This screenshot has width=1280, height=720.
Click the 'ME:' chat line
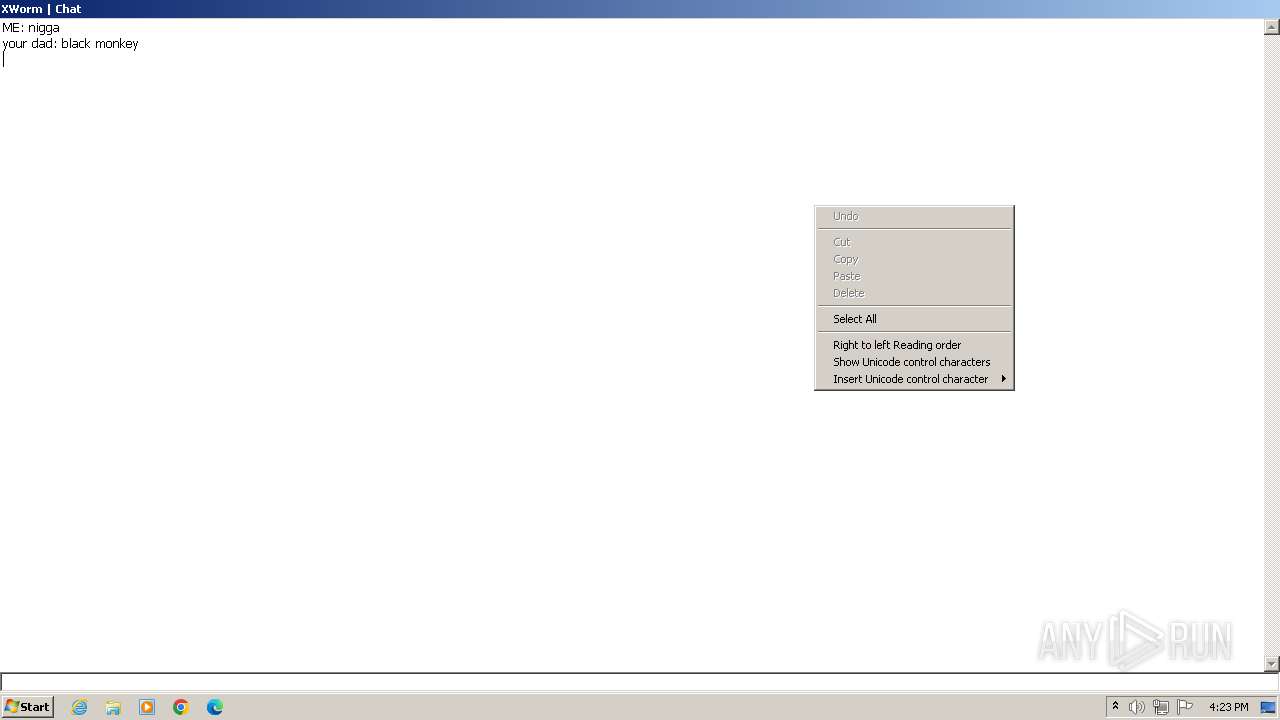[x=31, y=28]
